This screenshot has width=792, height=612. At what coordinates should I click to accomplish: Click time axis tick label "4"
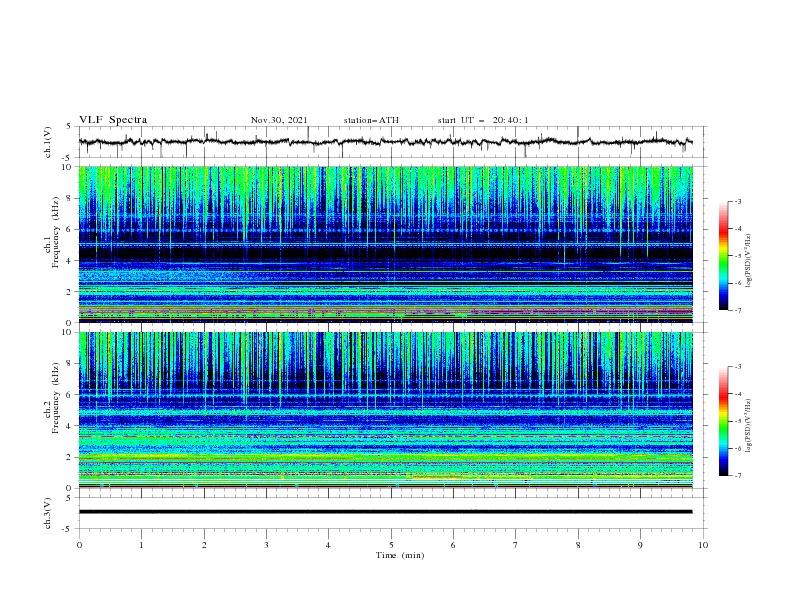pyautogui.click(x=328, y=545)
